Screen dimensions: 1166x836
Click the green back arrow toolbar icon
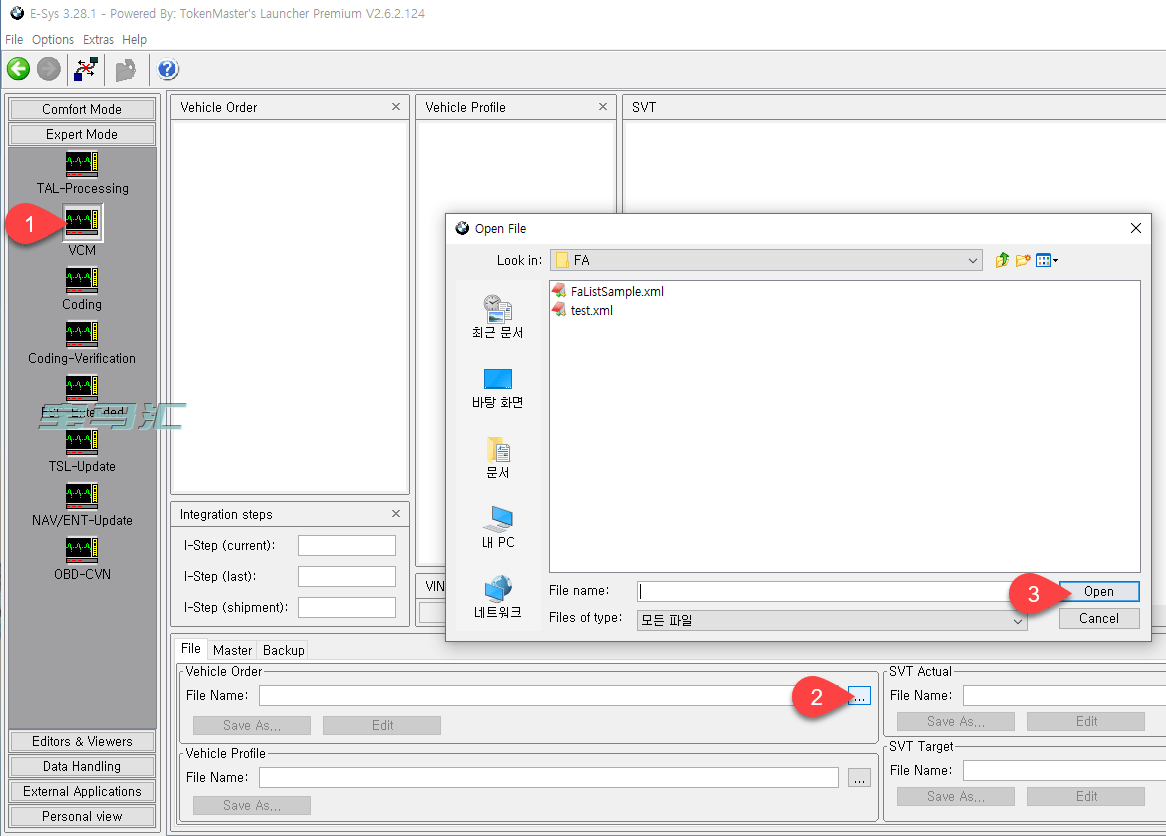point(19,69)
